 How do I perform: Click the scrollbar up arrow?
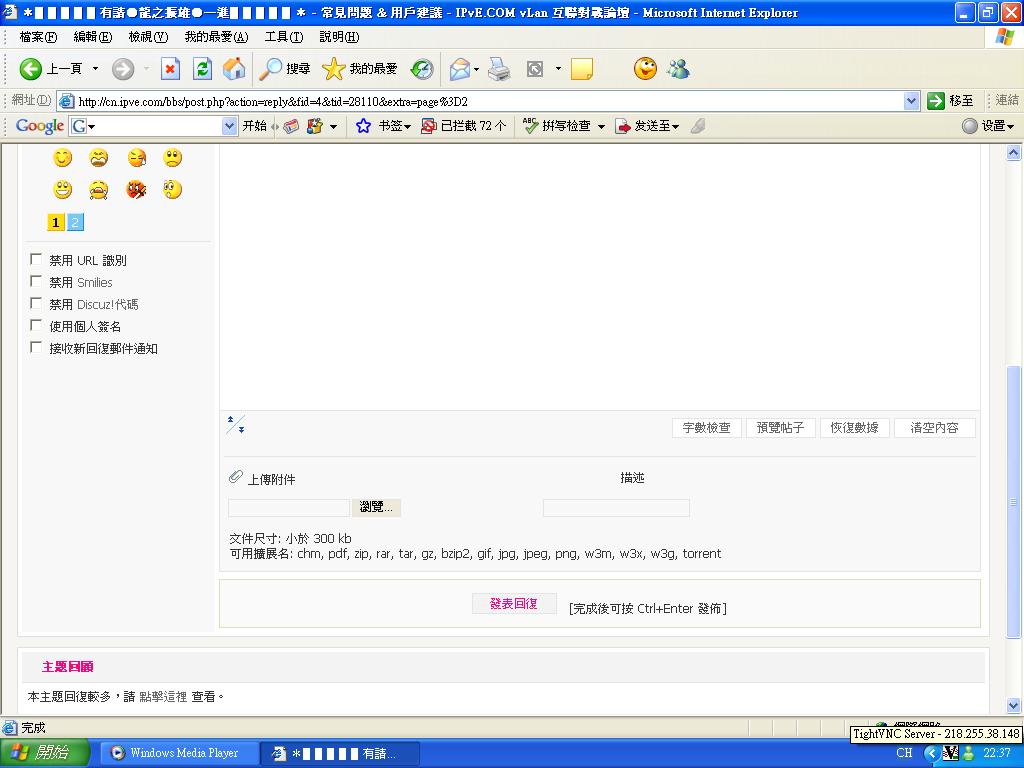tap(1014, 153)
